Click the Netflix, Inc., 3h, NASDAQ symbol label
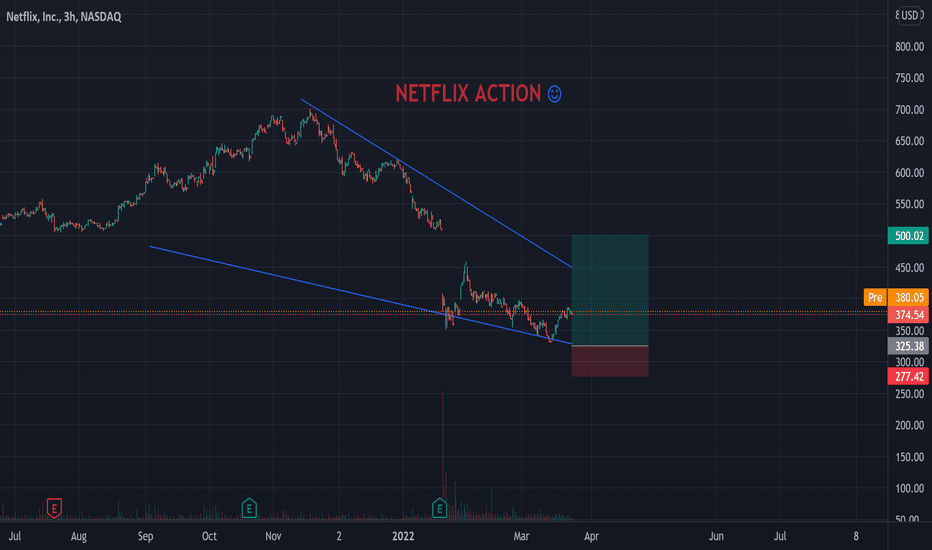The height and width of the screenshot is (550, 932). 64,17
